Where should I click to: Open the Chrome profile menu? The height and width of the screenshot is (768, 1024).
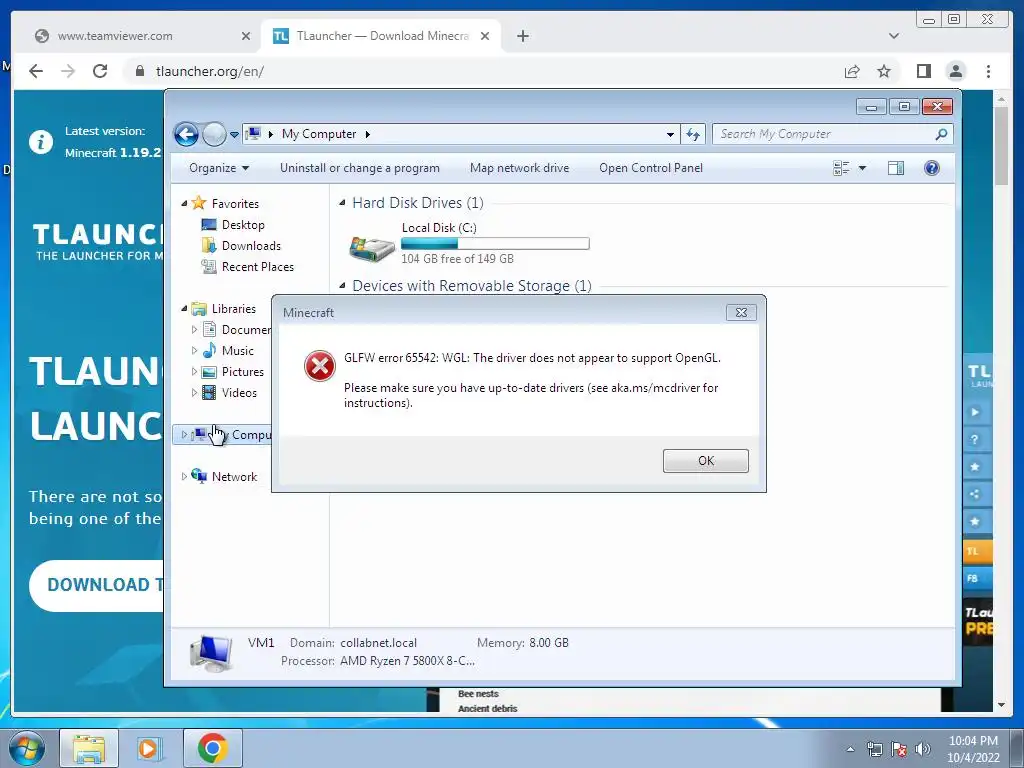956,71
